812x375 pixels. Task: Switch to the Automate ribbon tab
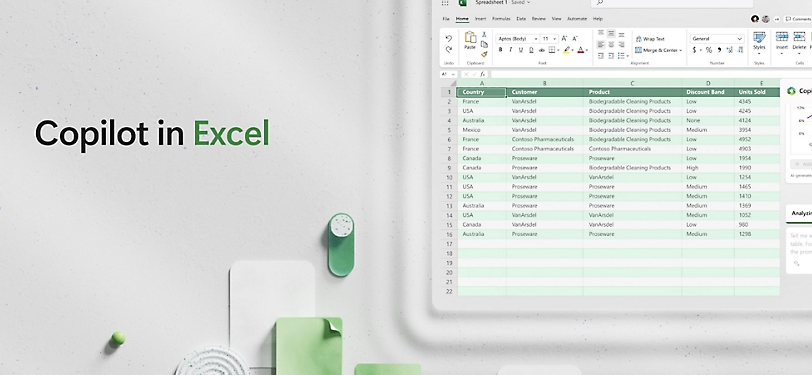[577, 19]
